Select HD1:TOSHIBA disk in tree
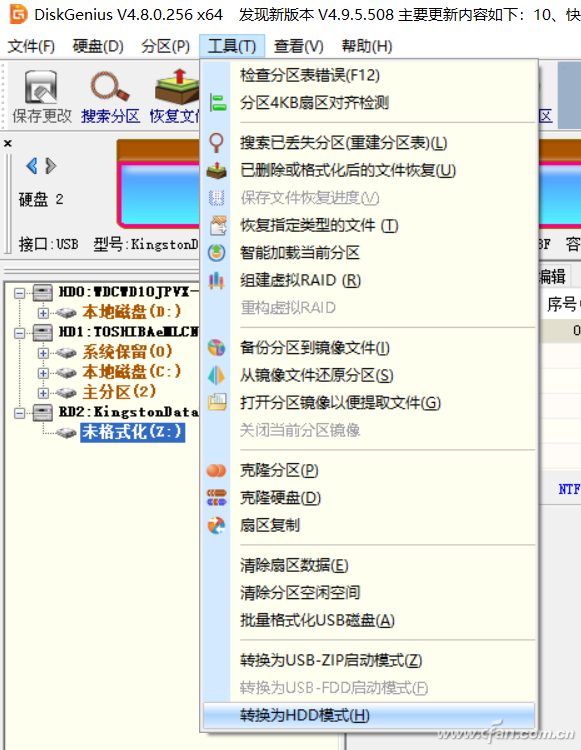Screen dimensions: 581x750 point(128,332)
